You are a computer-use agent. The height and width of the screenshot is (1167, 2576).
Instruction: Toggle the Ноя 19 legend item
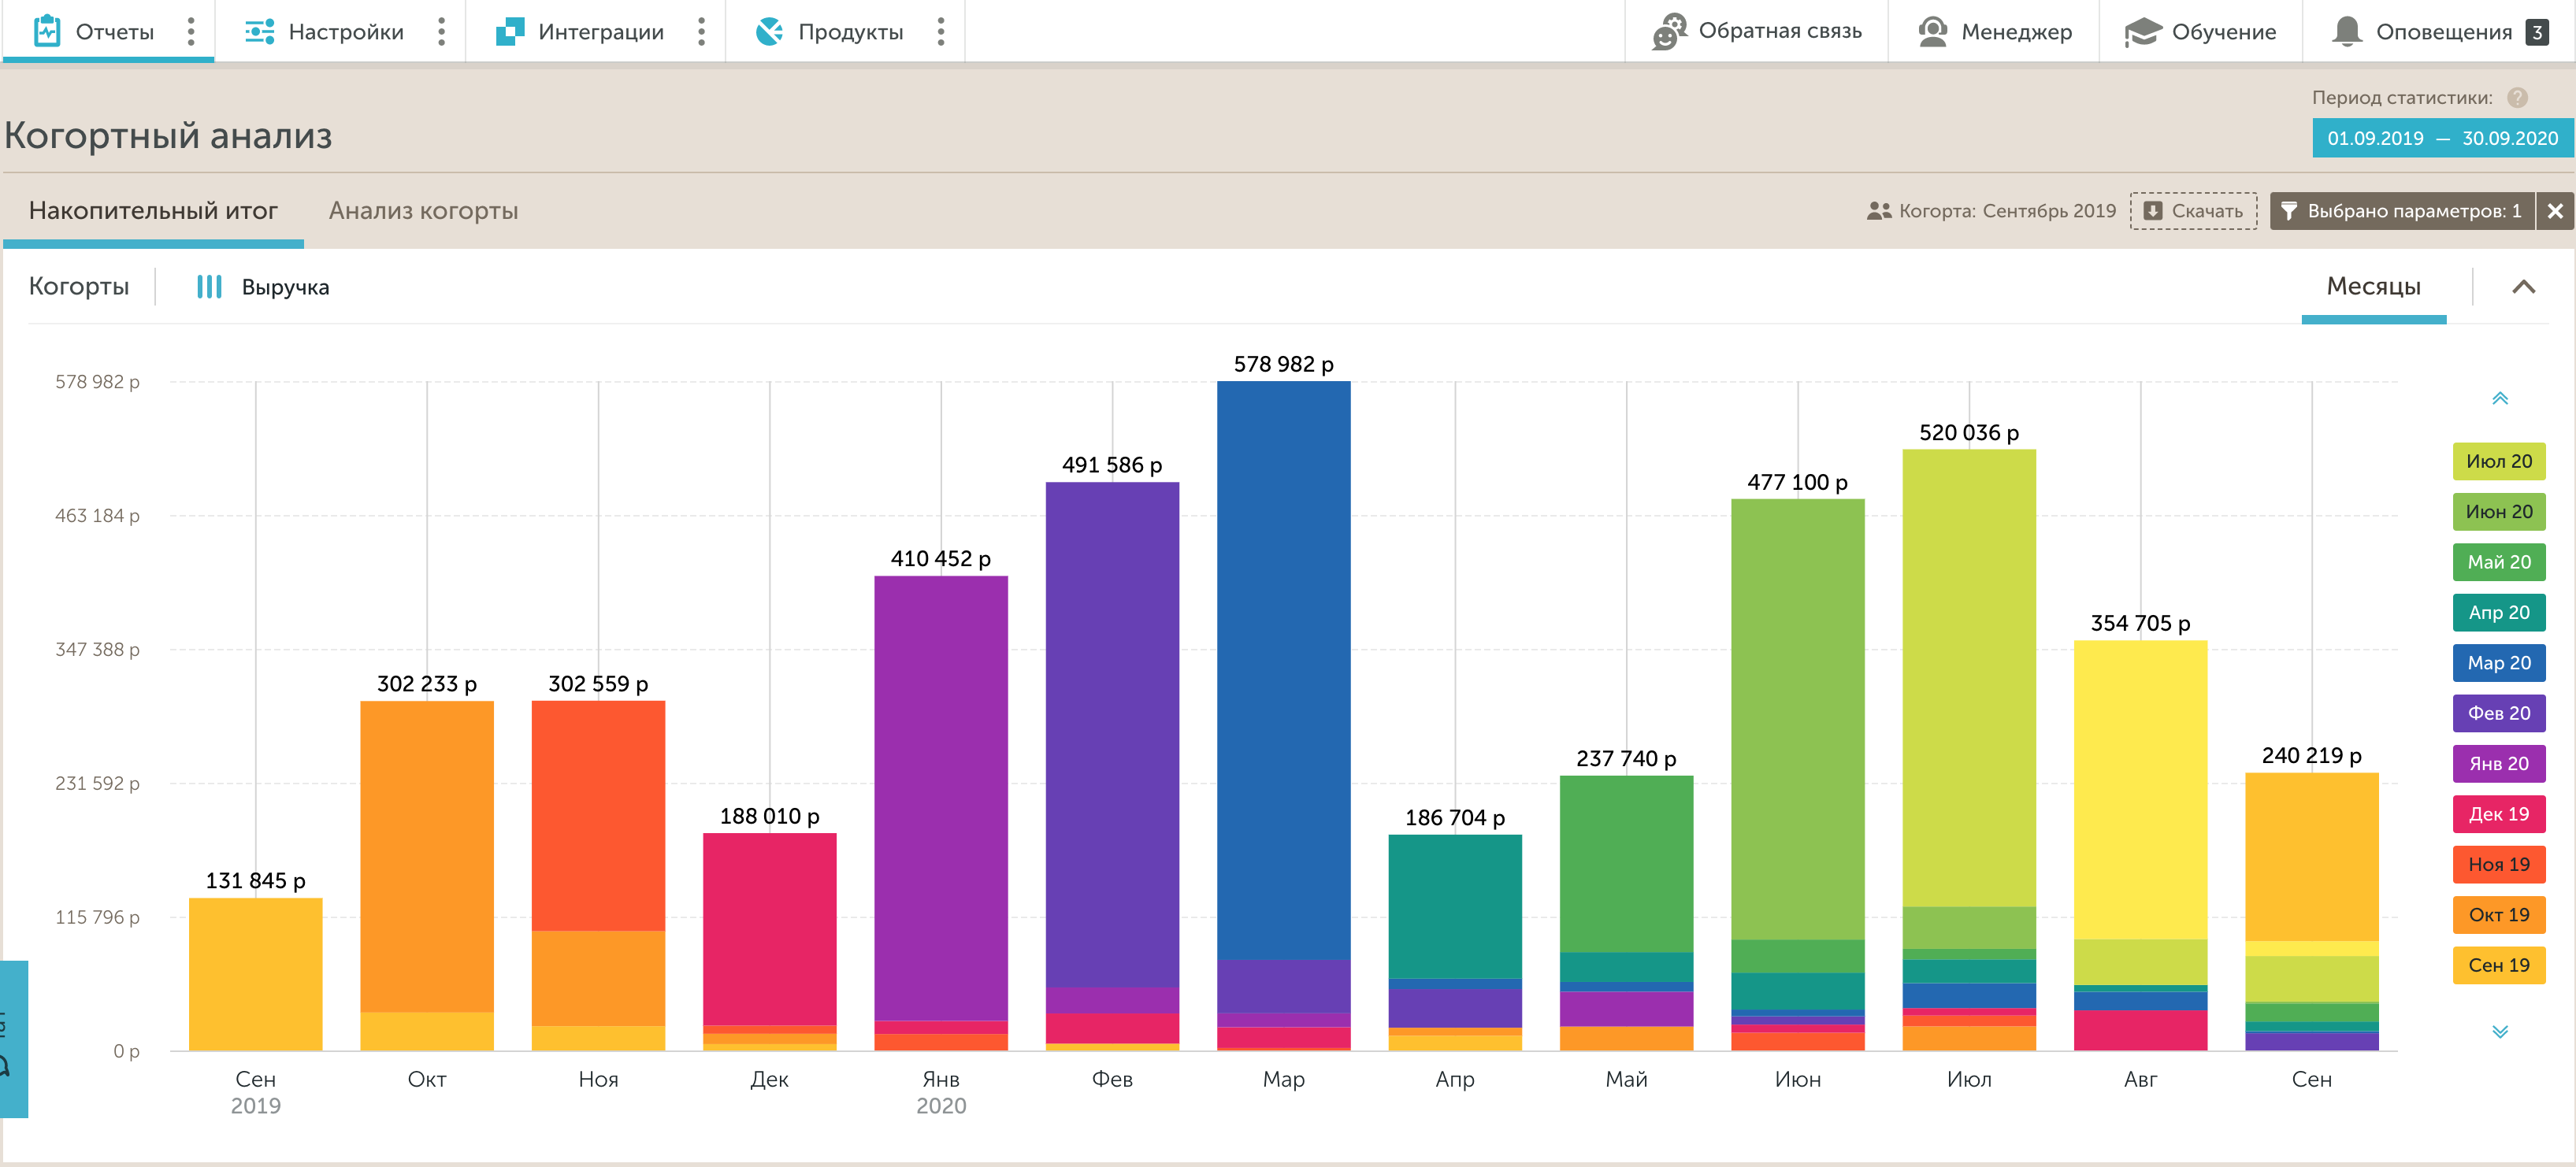(2498, 865)
